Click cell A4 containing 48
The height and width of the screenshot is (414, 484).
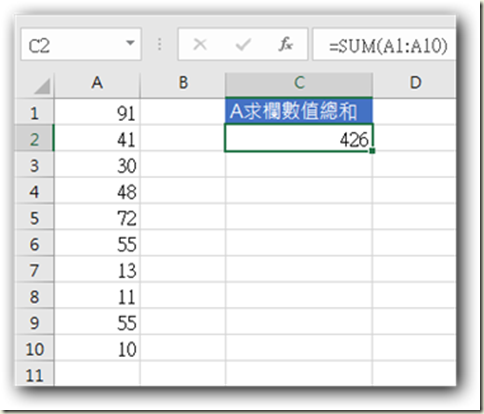coord(97,191)
